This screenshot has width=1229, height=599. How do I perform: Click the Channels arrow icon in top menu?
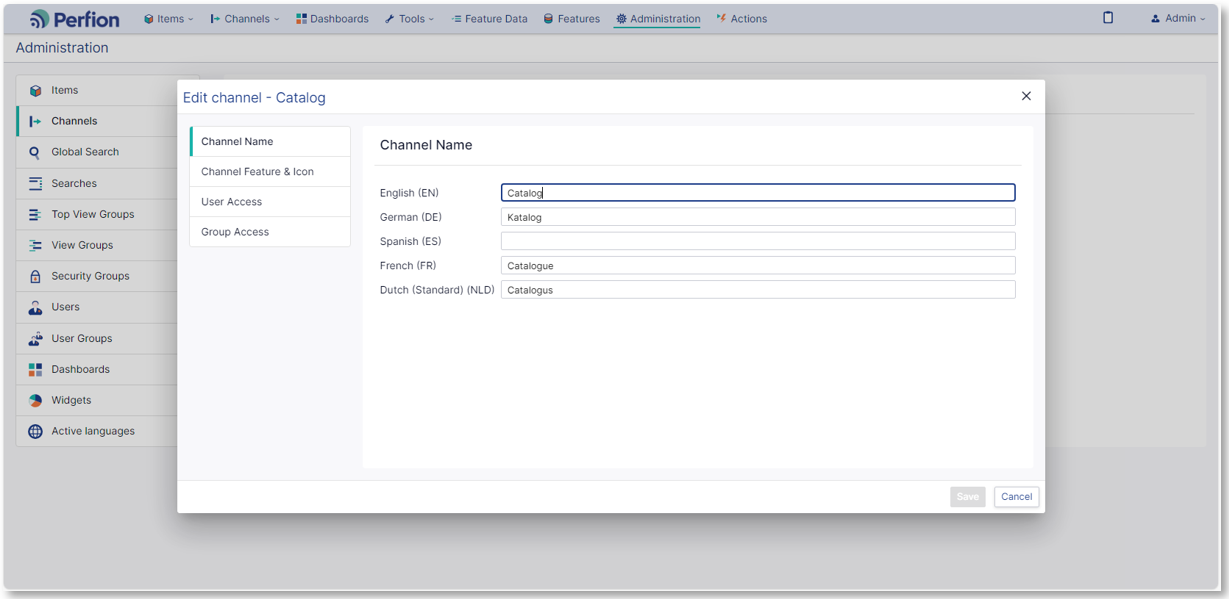click(x=215, y=19)
